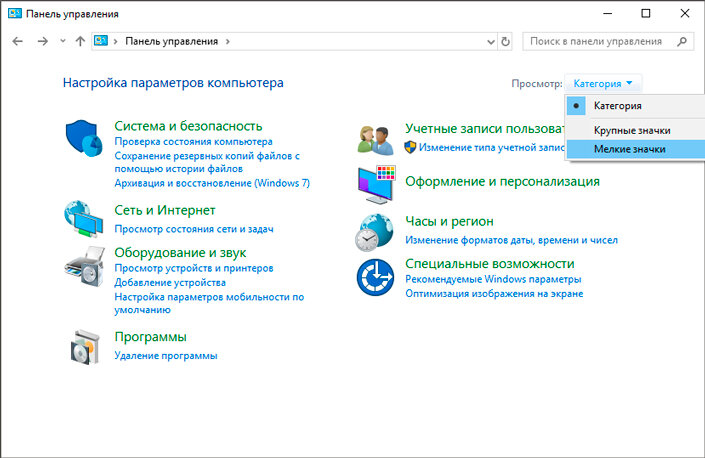Go up one level arrow
705x458 pixels.
click(x=80, y=41)
